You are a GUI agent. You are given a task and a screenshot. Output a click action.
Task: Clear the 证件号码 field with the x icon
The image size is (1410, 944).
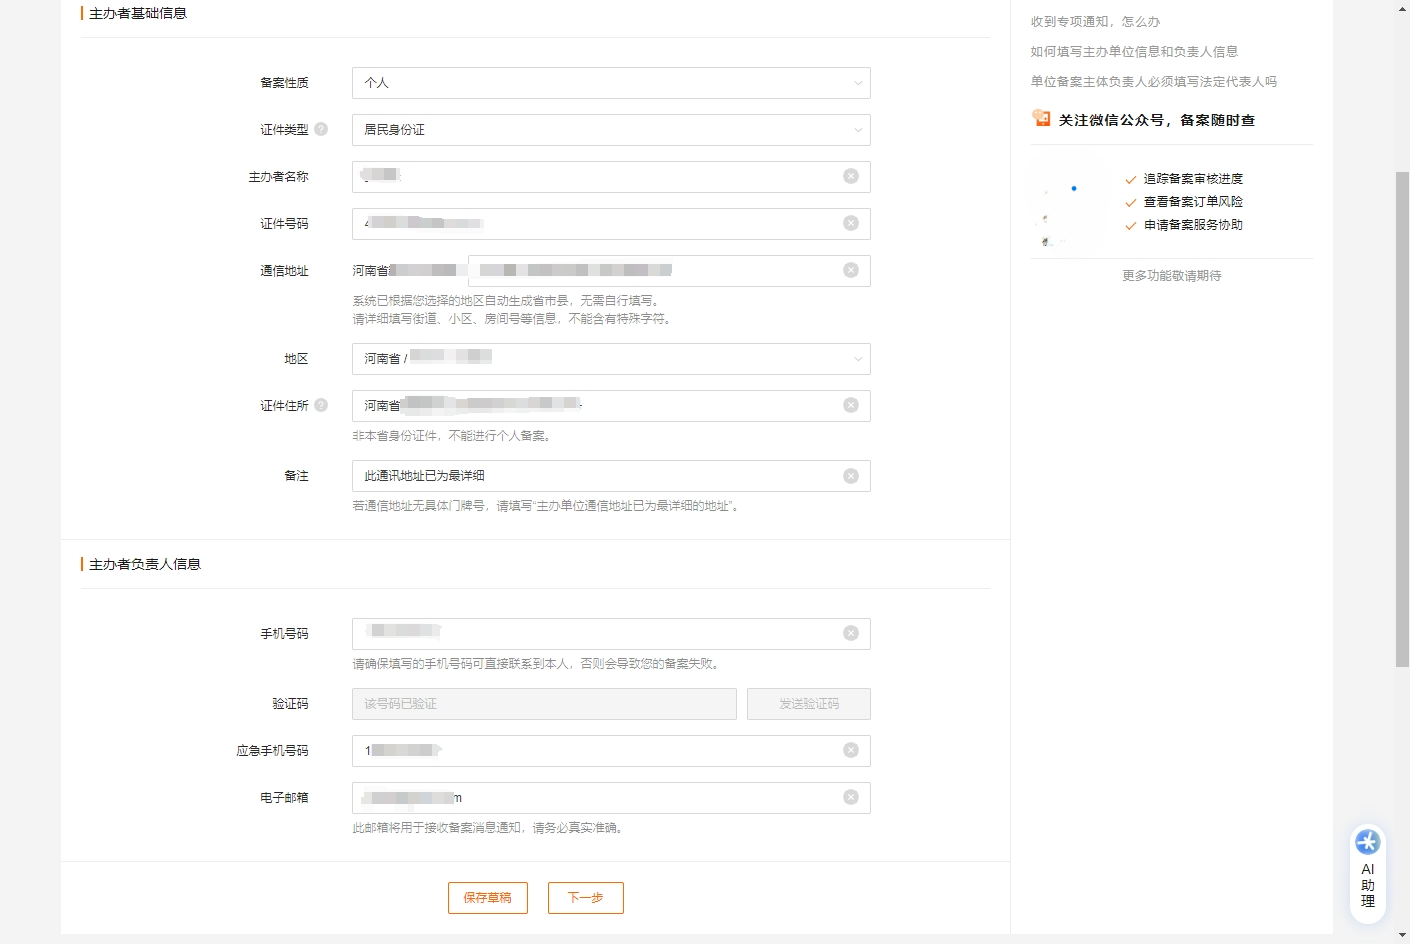point(851,223)
